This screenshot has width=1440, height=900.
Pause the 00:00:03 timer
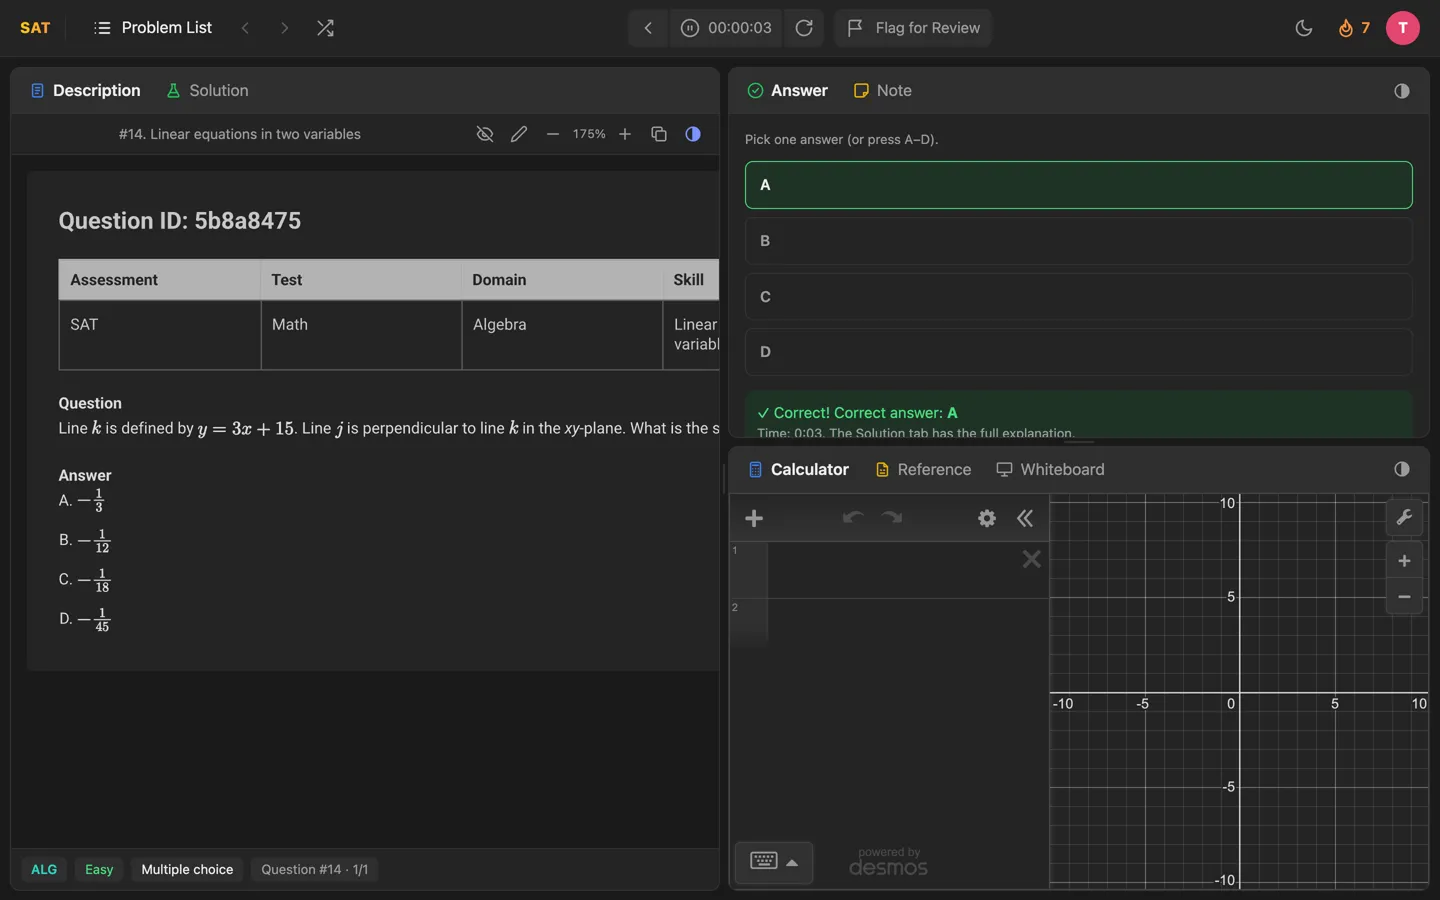(689, 28)
